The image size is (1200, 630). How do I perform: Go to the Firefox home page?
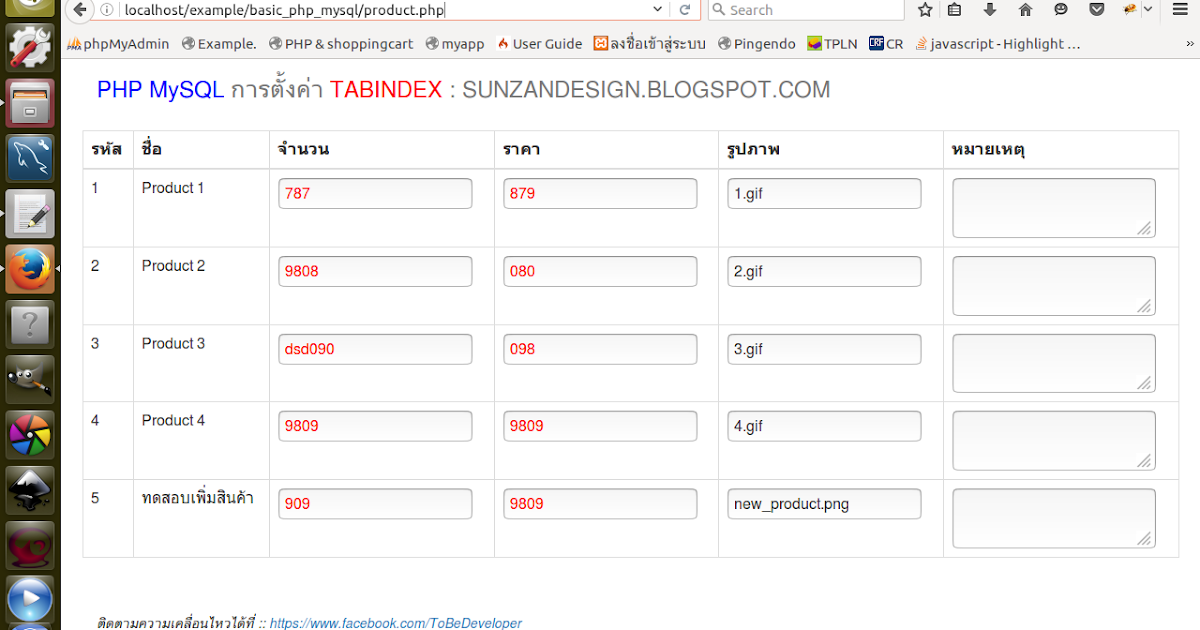click(1023, 9)
